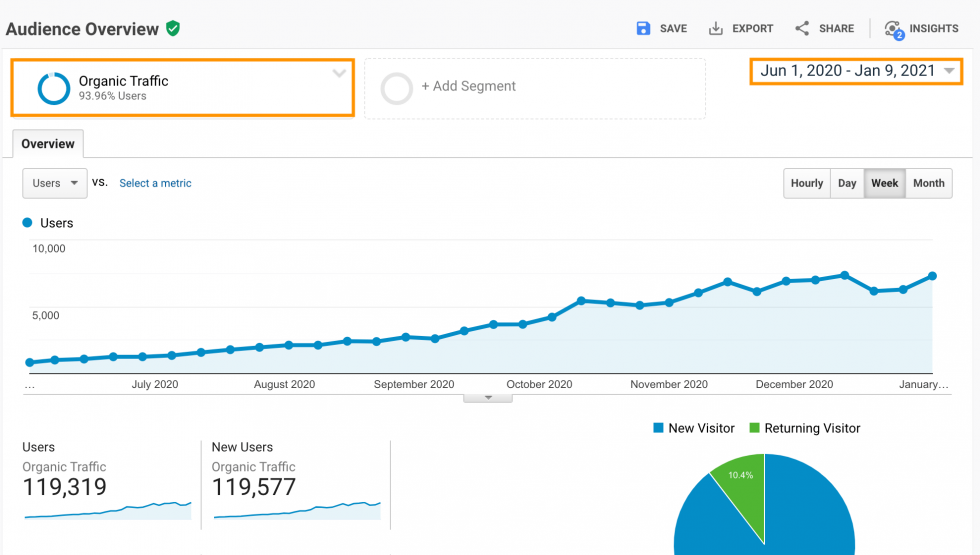
Task: Click the EXPORT label button
Action: pyautogui.click(x=752, y=29)
